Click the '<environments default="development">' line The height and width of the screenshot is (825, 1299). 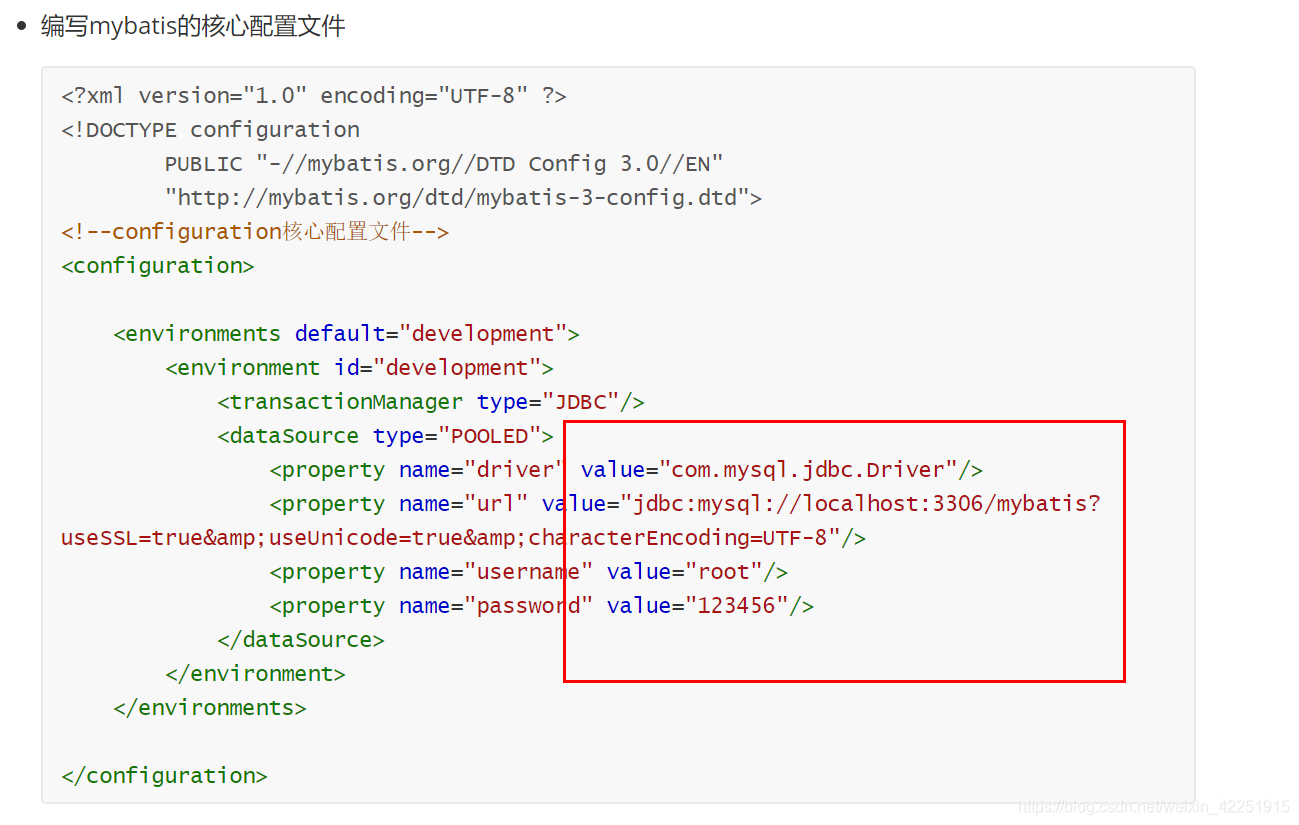coord(346,334)
